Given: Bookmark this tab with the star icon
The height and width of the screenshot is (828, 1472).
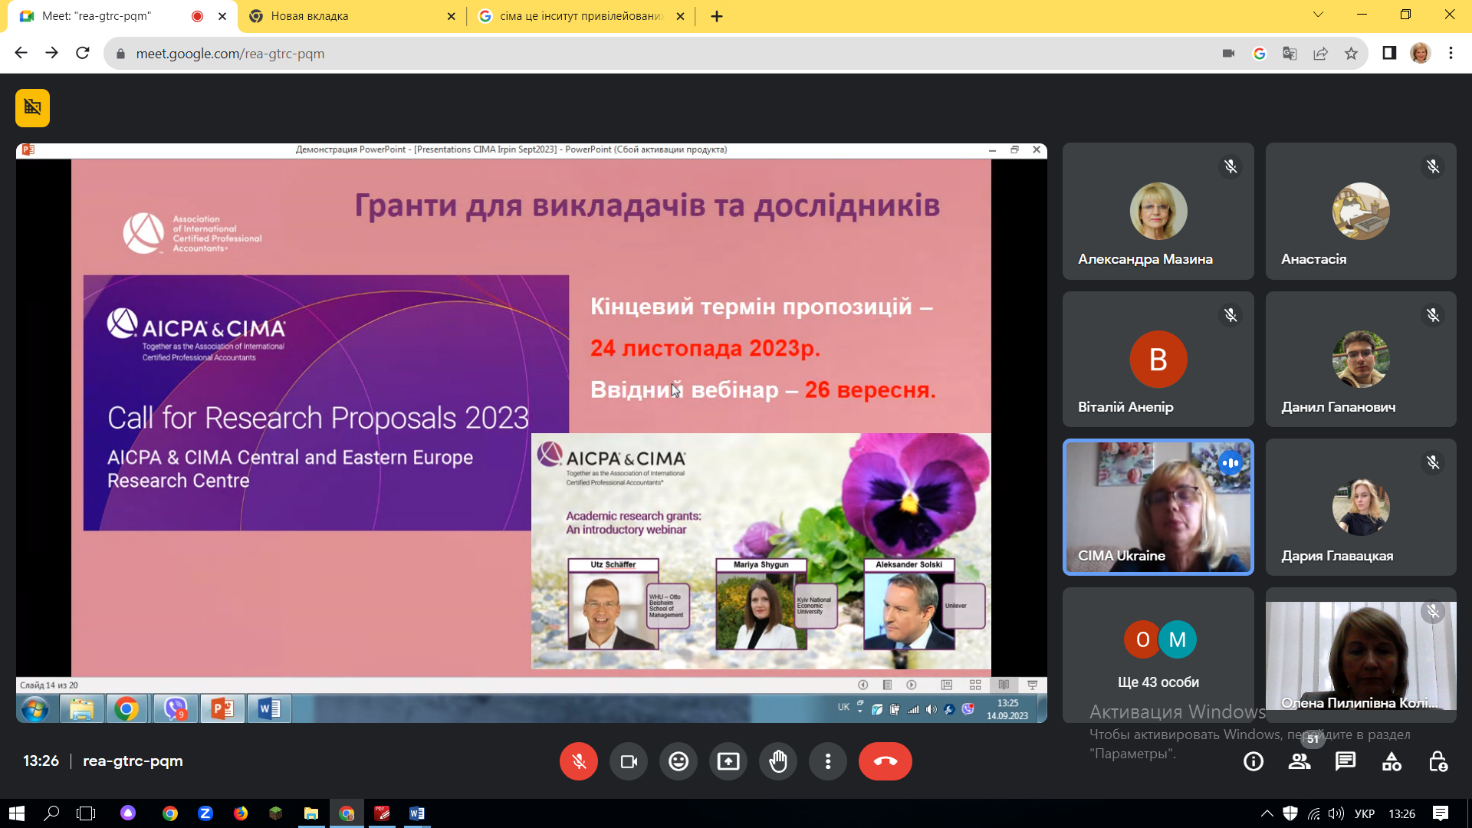Looking at the screenshot, I should tap(1351, 54).
